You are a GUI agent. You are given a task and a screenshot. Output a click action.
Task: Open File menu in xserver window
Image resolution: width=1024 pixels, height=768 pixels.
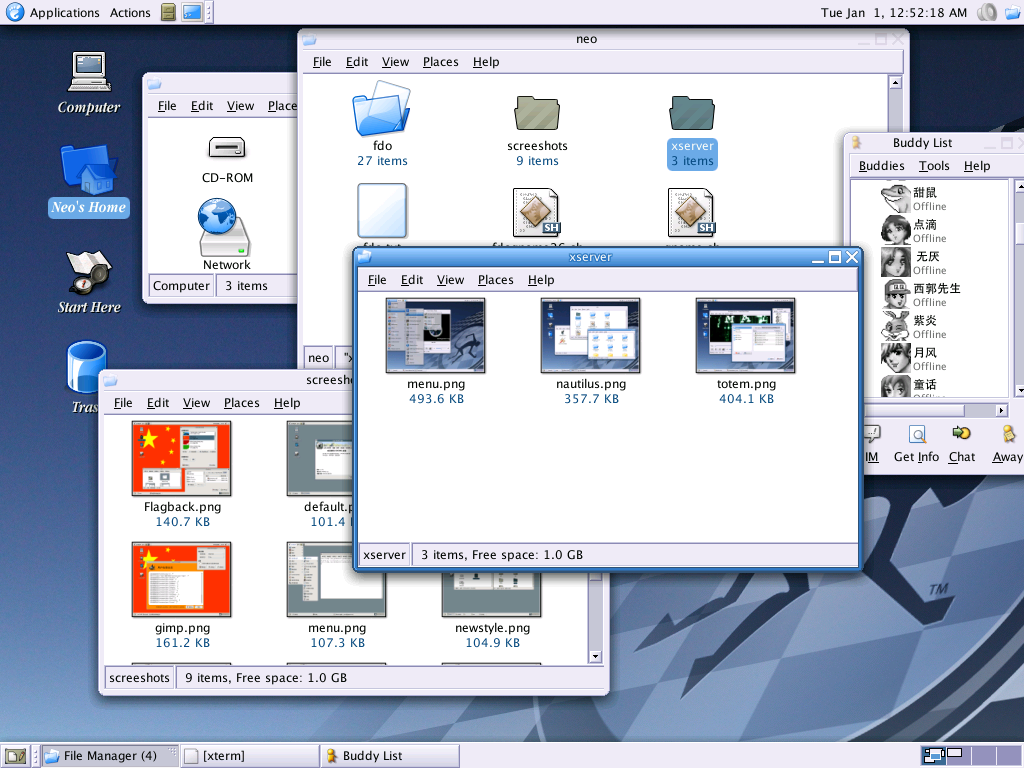tap(377, 280)
